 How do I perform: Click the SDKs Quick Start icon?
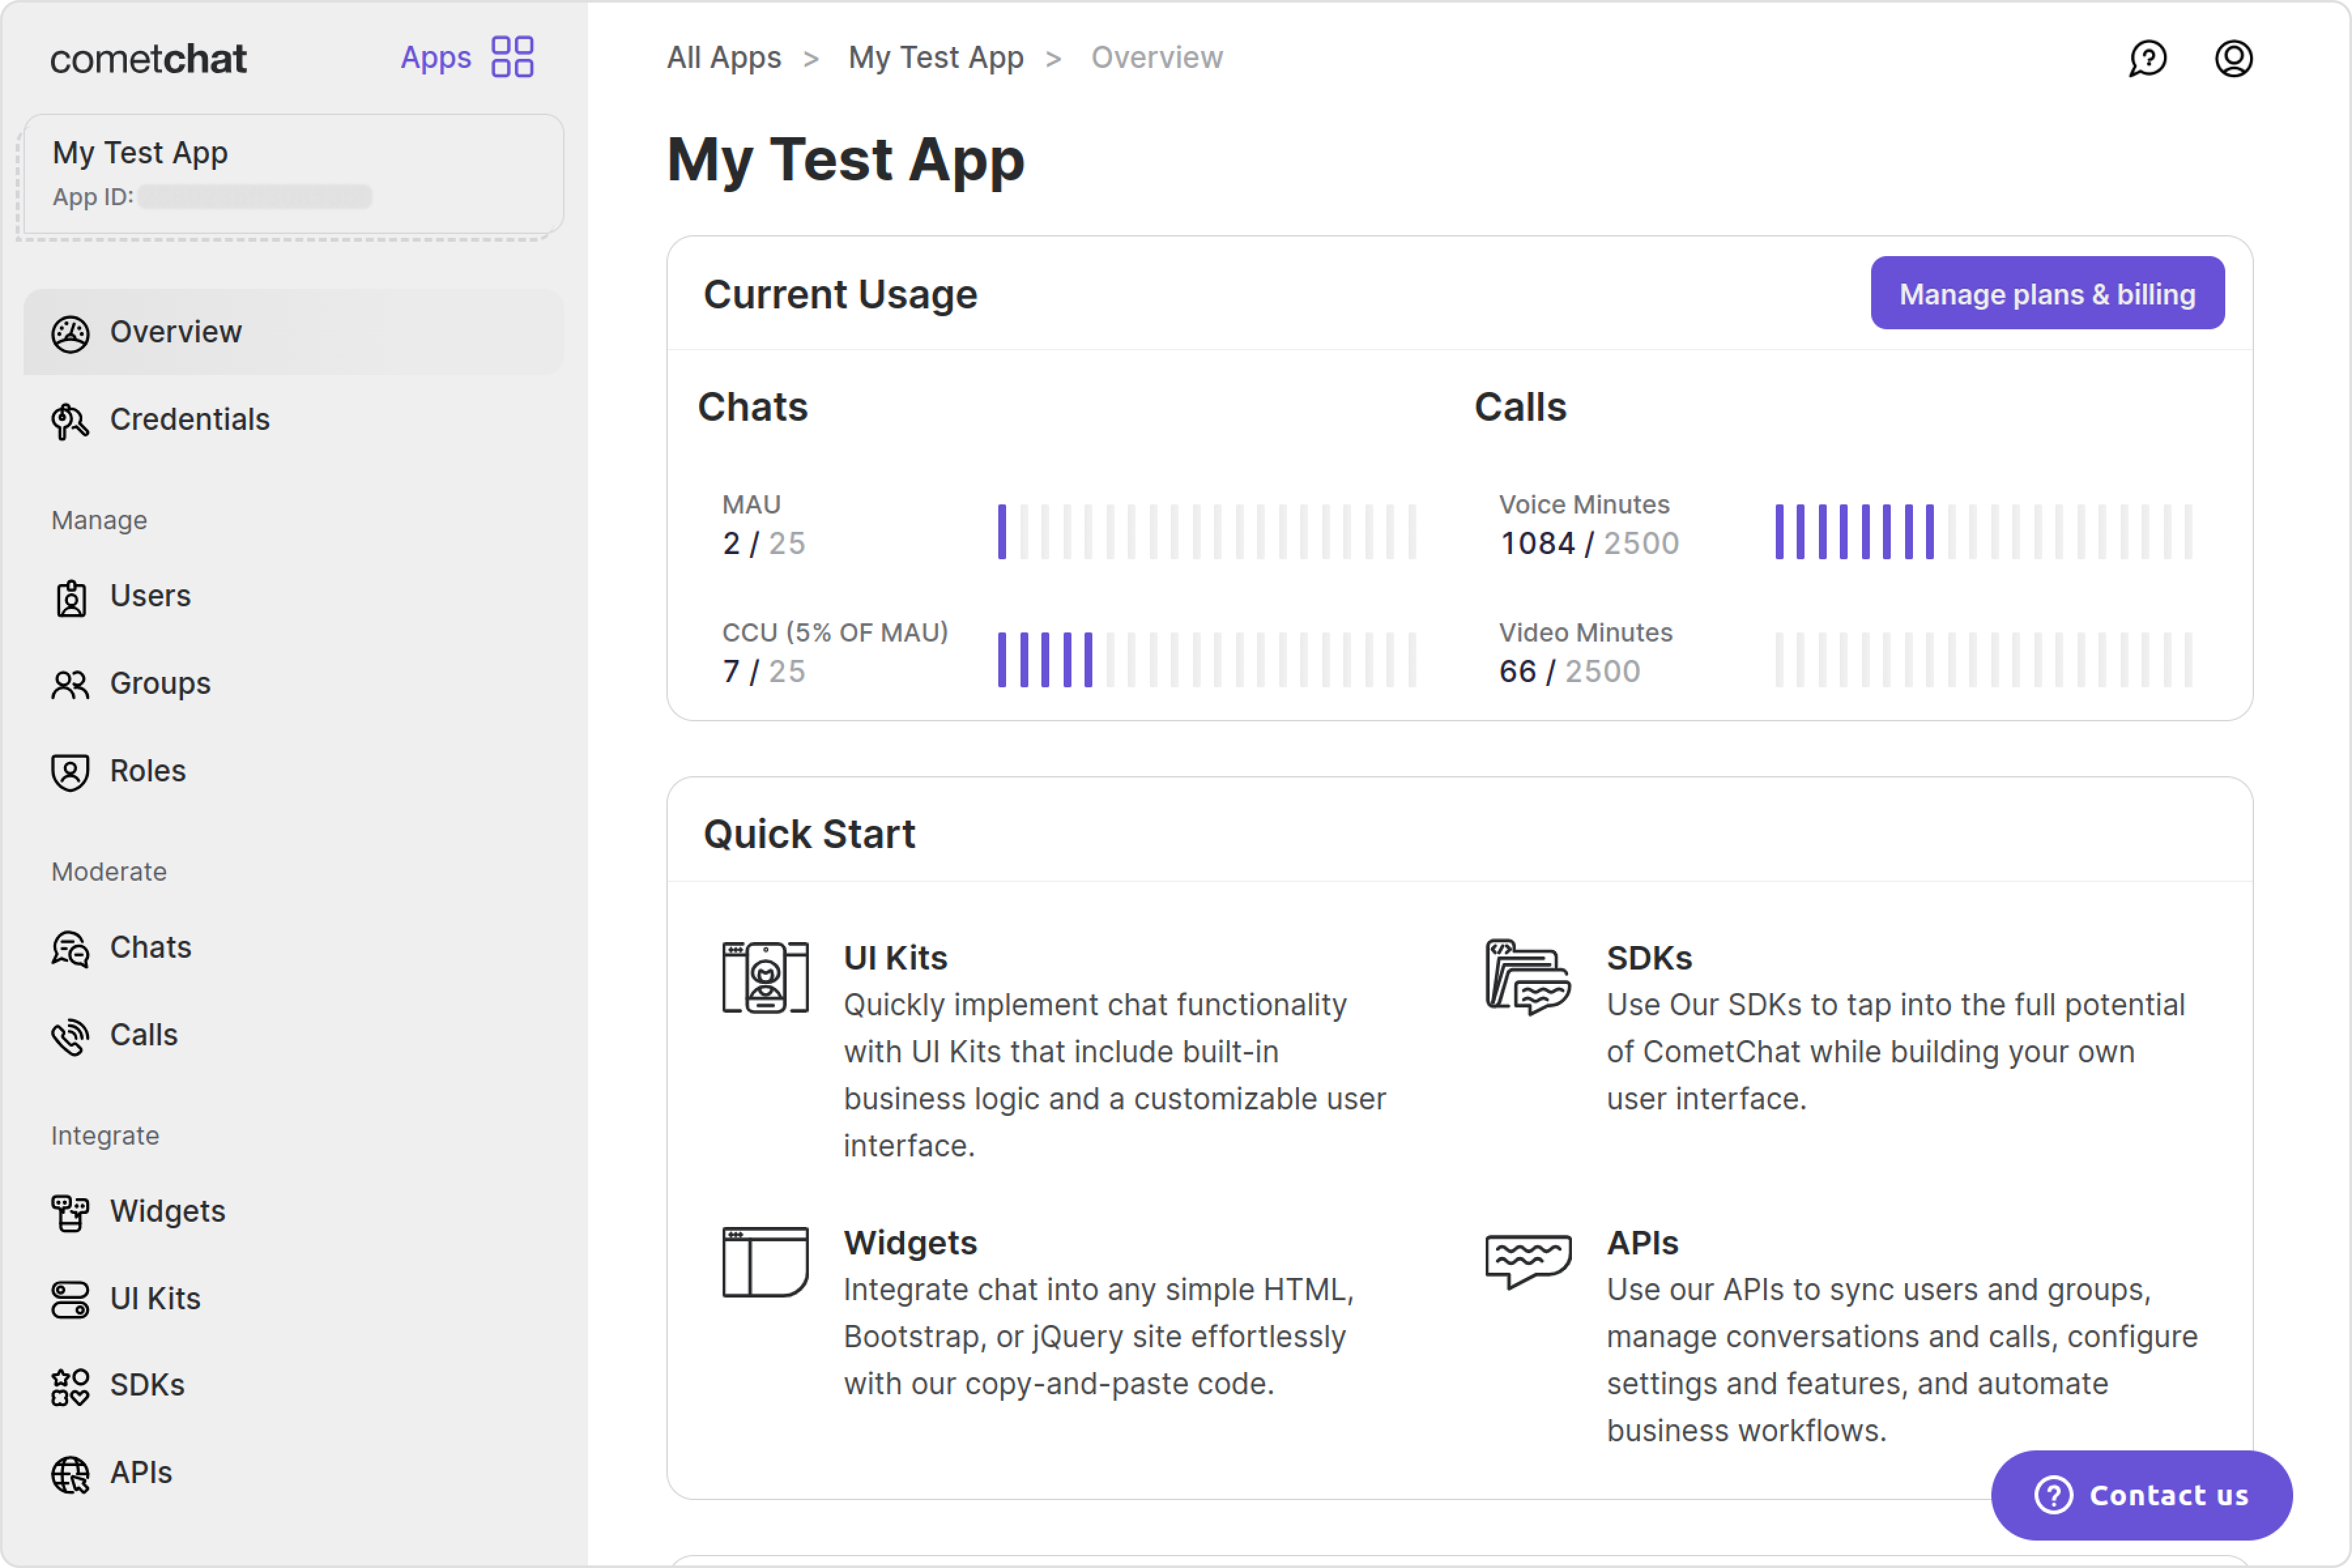pos(1527,977)
